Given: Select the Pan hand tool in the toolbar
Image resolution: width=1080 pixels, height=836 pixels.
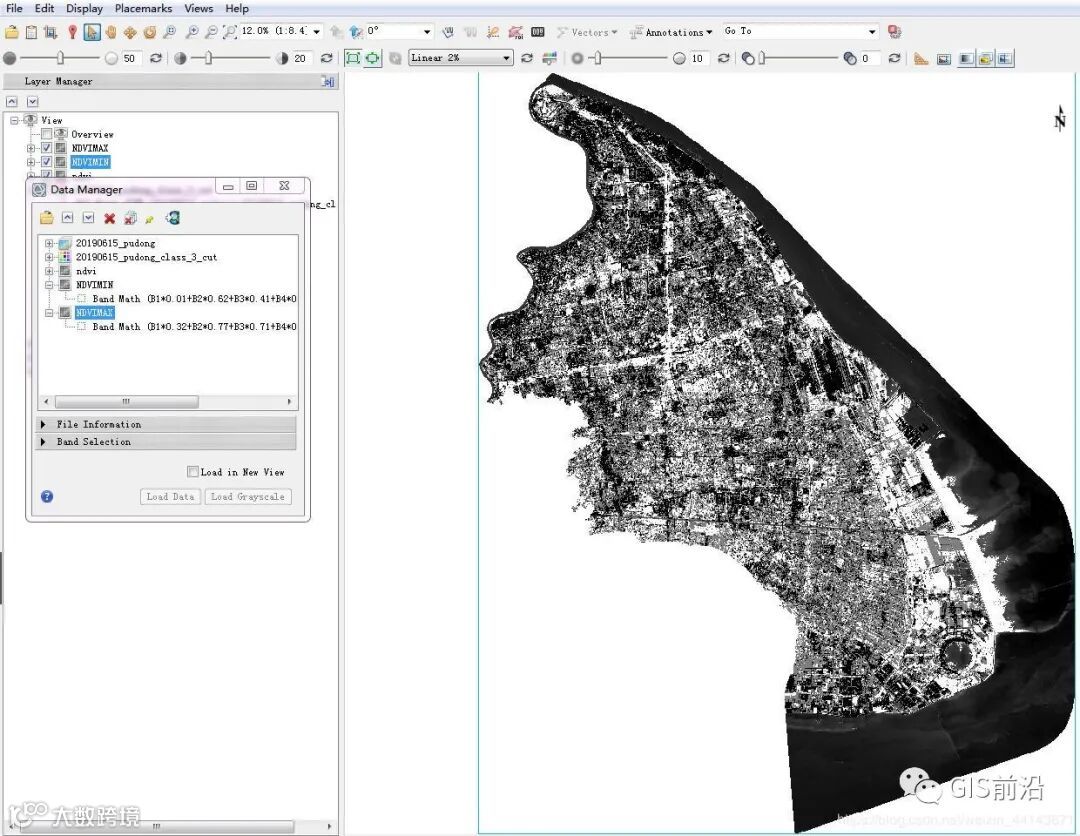Looking at the screenshot, I should (x=111, y=32).
